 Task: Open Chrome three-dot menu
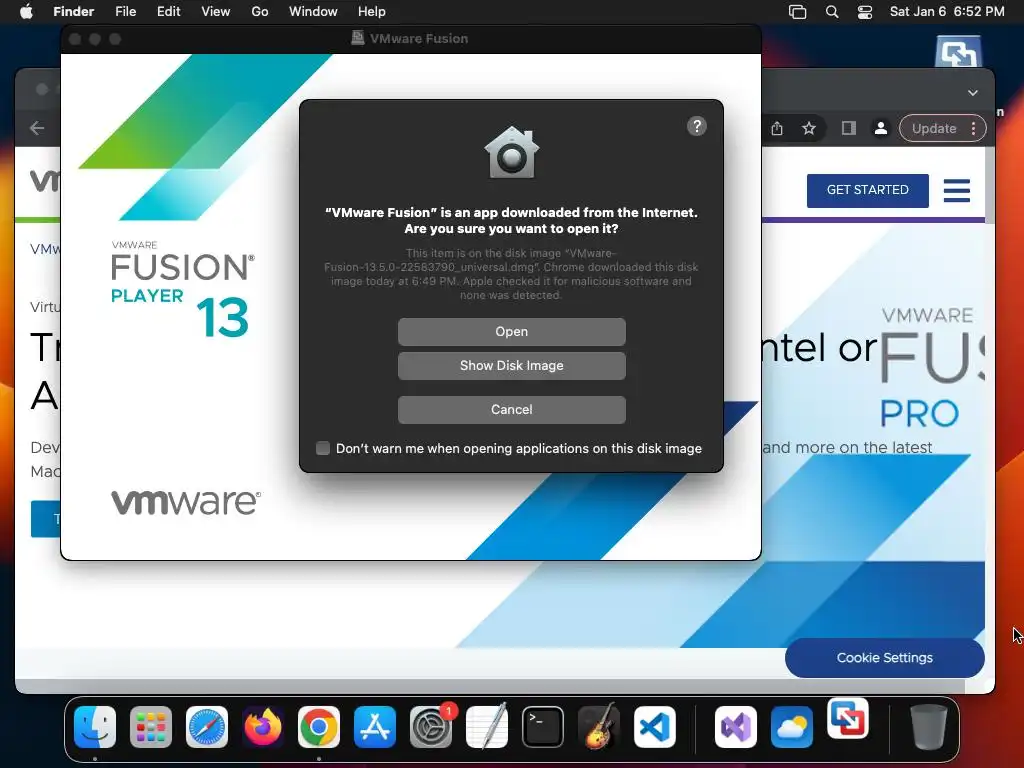tap(974, 129)
